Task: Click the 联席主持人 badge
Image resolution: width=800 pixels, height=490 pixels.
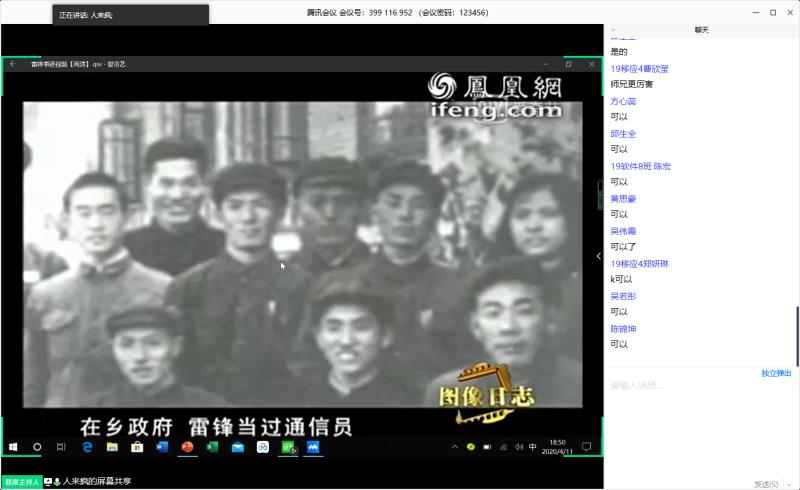Action: (22, 482)
